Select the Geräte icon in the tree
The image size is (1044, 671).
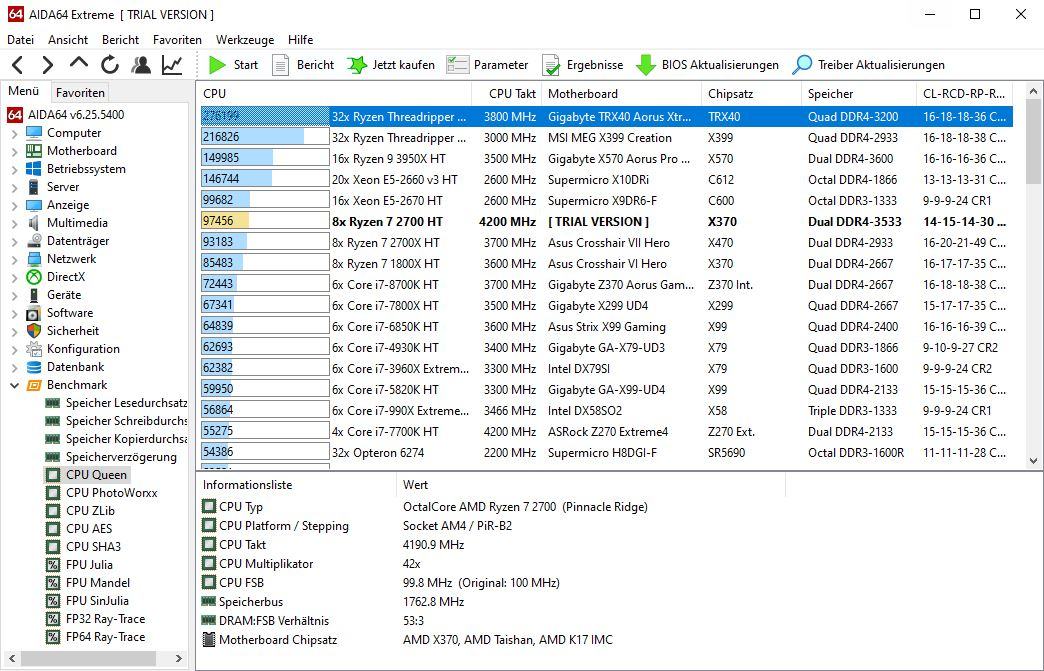pos(33,295)
